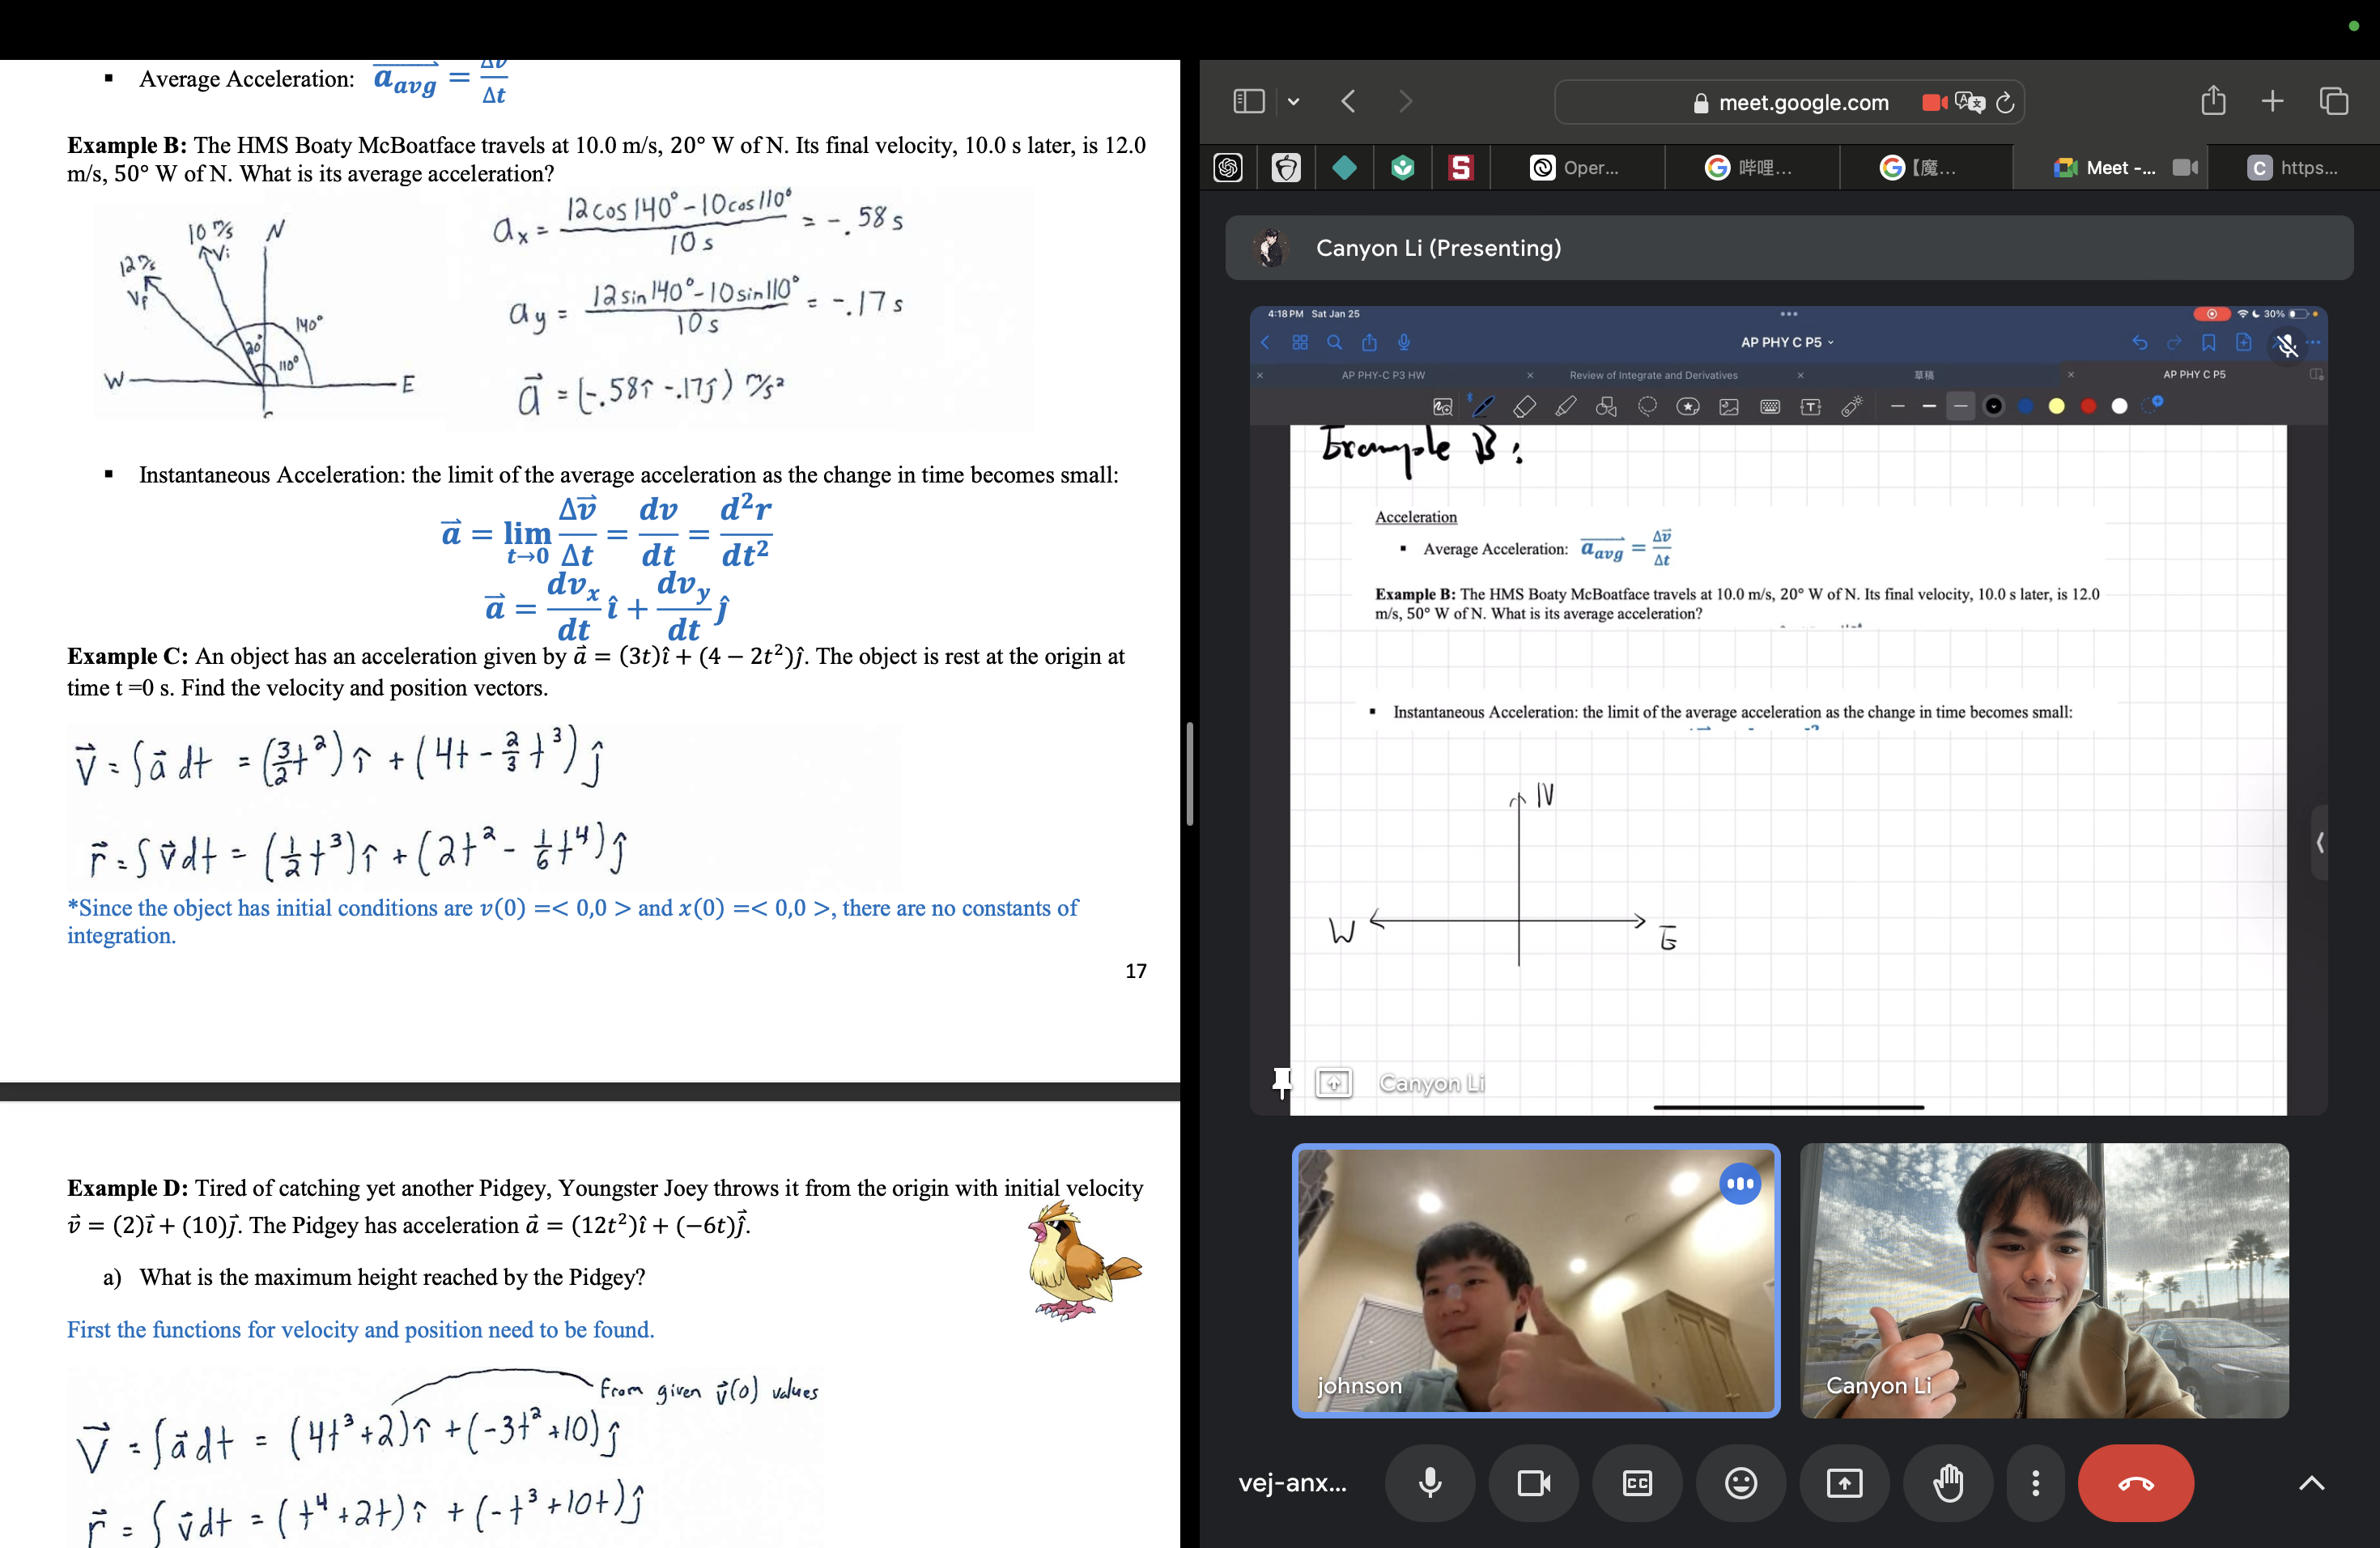Open emoji reactions in Meet

(1741, 1483)
